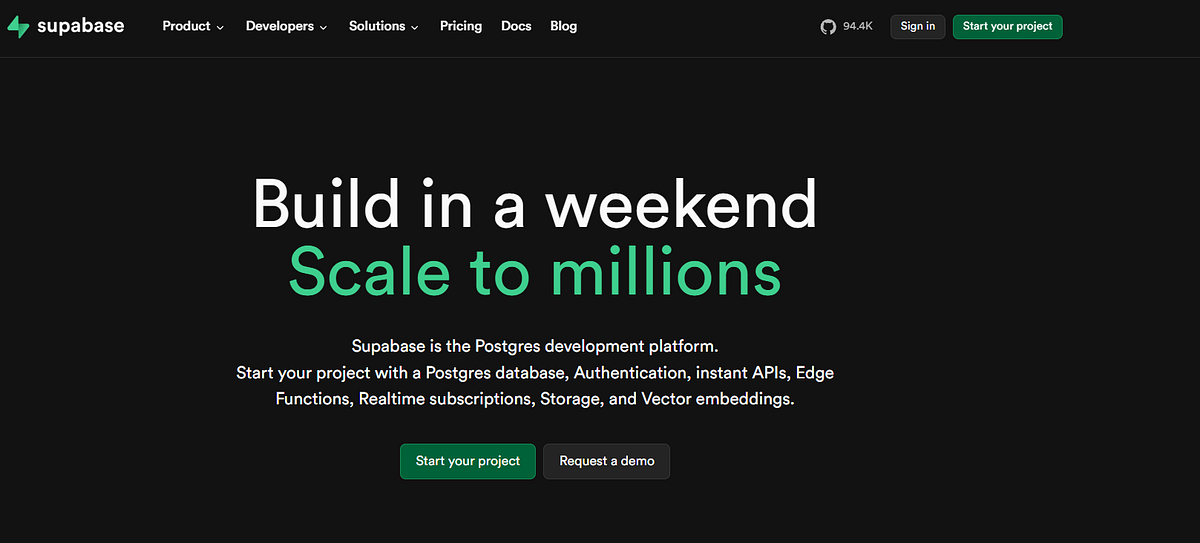
Task: Click the Supabase lightning bolt logo icon
Action: (18, 27)
